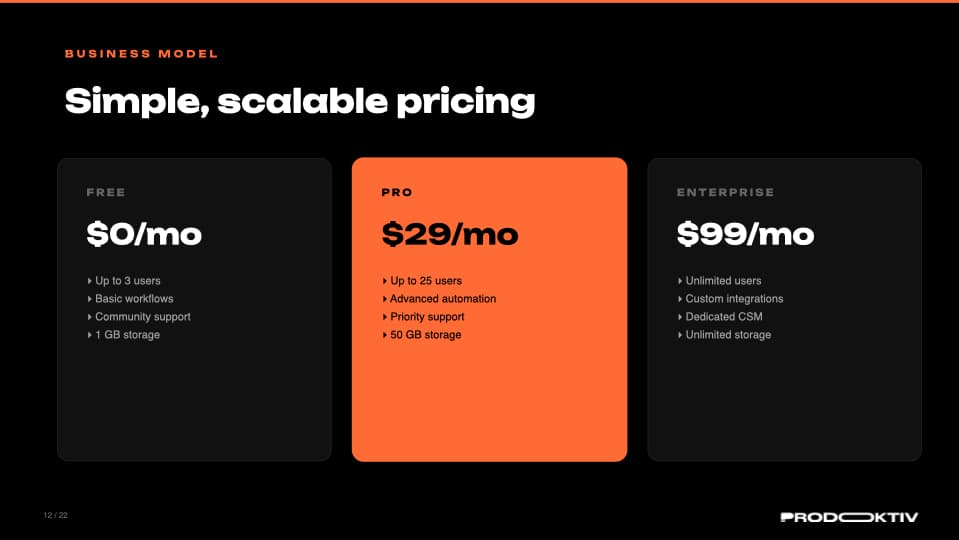Click the ENTERPRISE plan label
The height and width of the screenshot is (540, 959).
tap(725, 192)
